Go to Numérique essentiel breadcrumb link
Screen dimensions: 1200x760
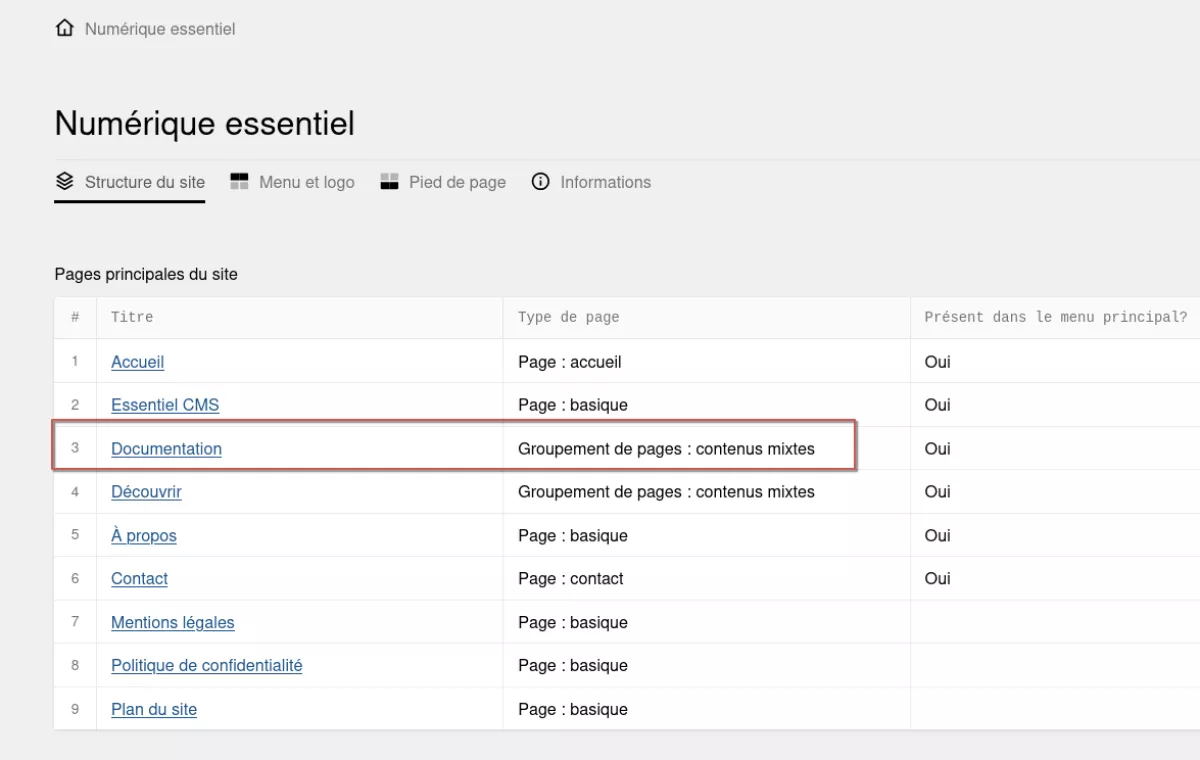tap(160, 29)
